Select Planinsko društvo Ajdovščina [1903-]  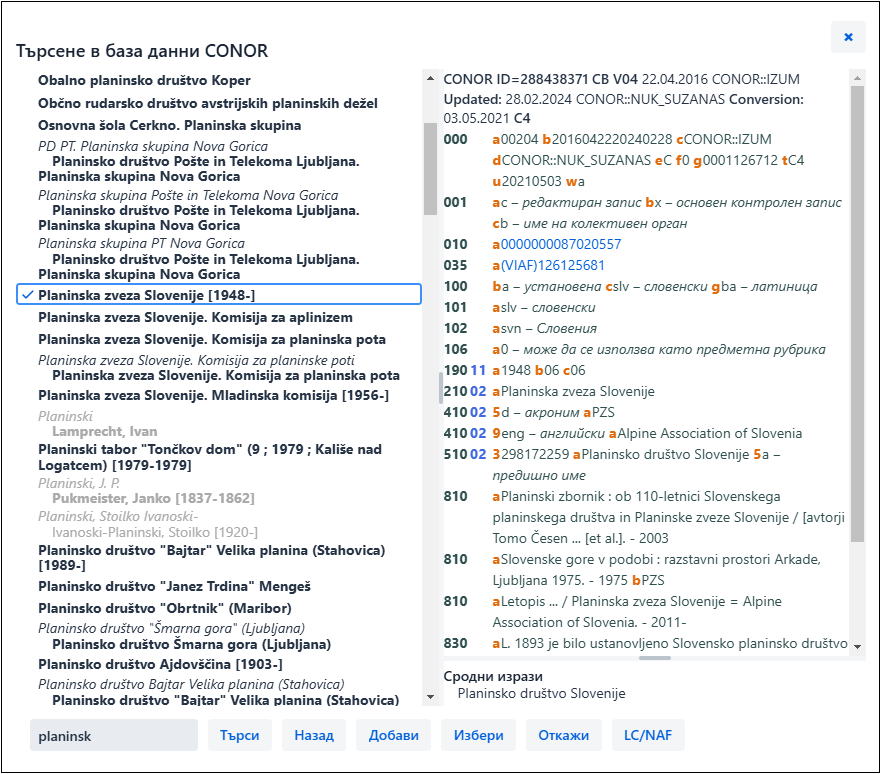pyautogui.click(x=160, y=664)
